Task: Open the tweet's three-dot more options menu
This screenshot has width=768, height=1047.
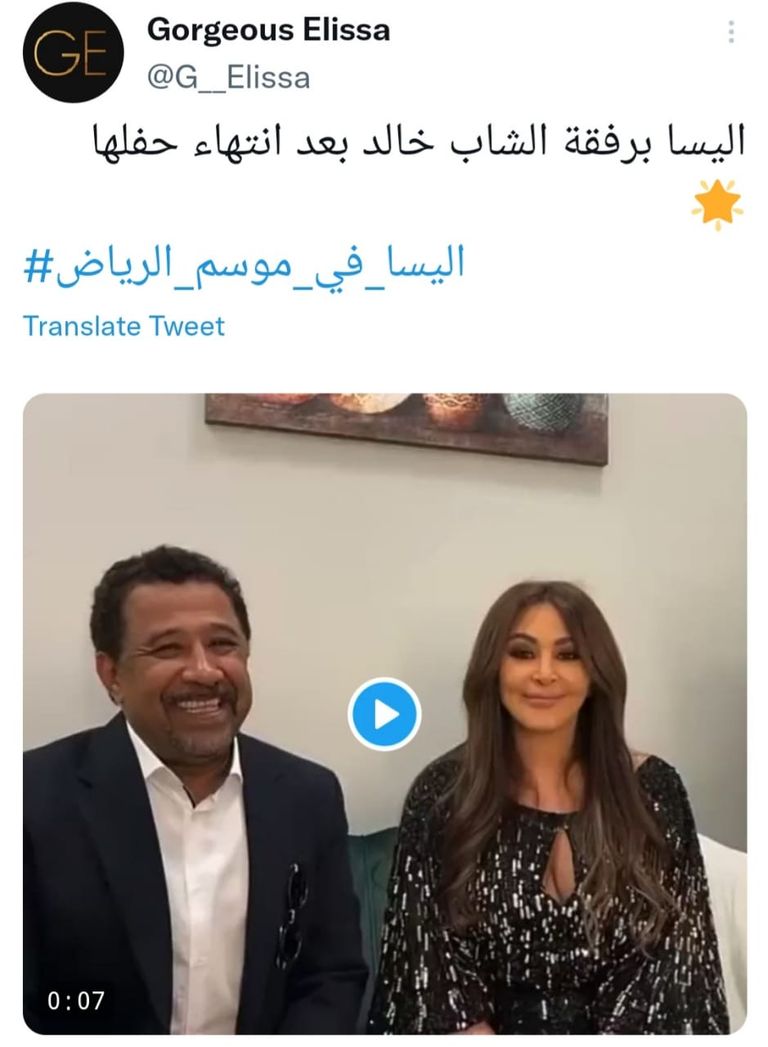Action: [x=731, y=31]
